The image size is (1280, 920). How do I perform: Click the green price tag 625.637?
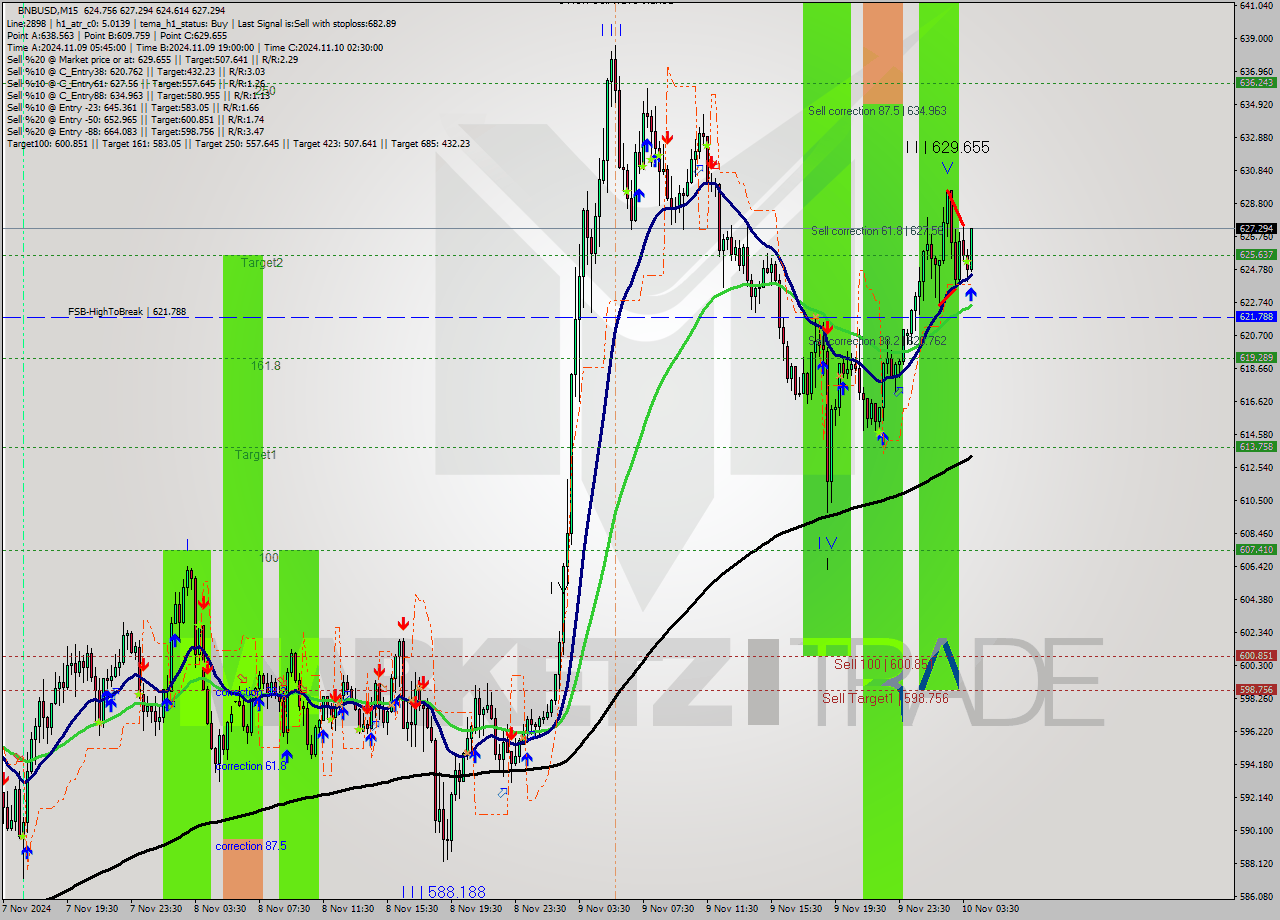1256,255
